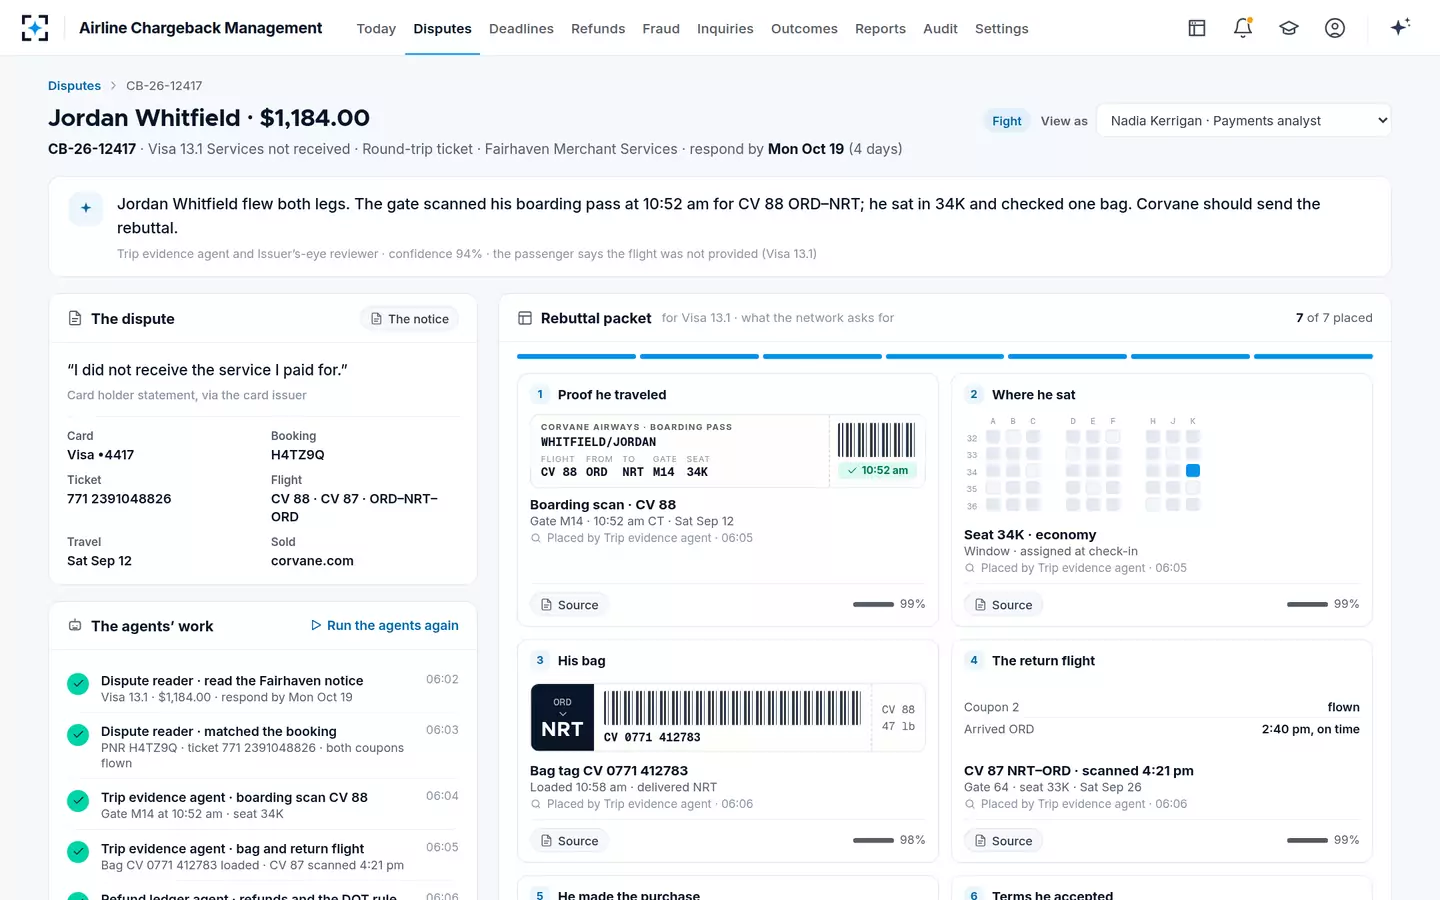Click the robot icon beside The agents' work
Viewport: 1440px width, 900px height.
tap(75, 626)
